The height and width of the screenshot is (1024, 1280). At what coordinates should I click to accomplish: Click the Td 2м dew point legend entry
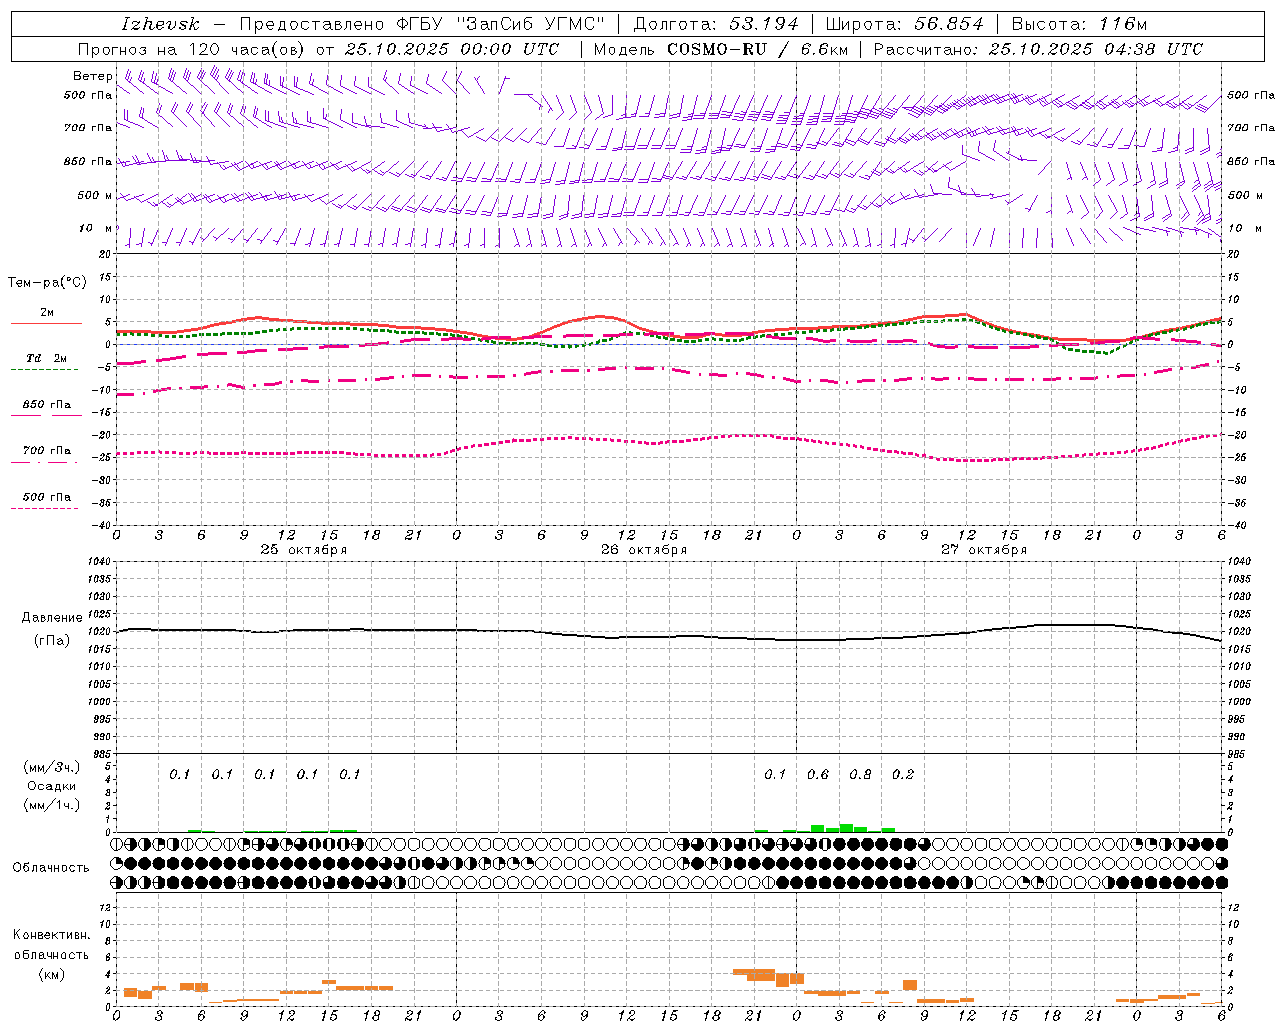(46, 358)
